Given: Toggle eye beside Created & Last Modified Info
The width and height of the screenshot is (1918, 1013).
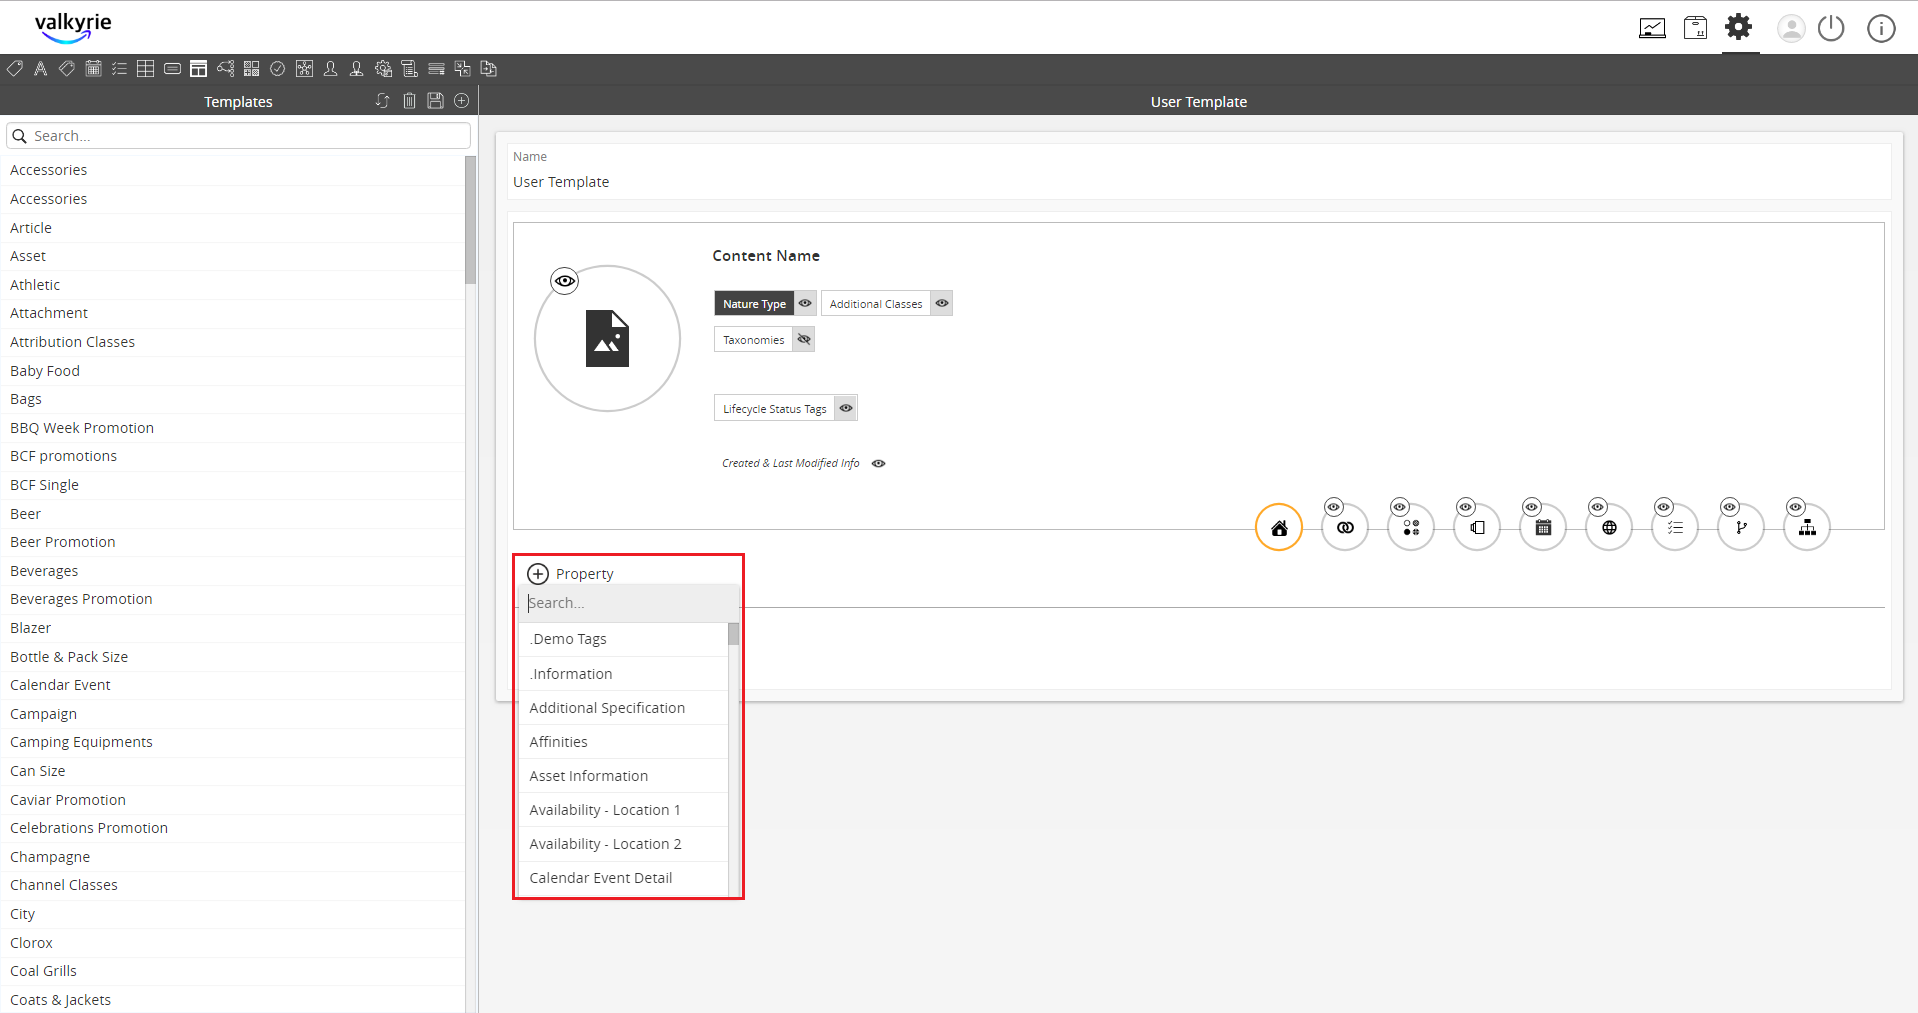Looking at the screenshot, I should (x=878, y=463).
